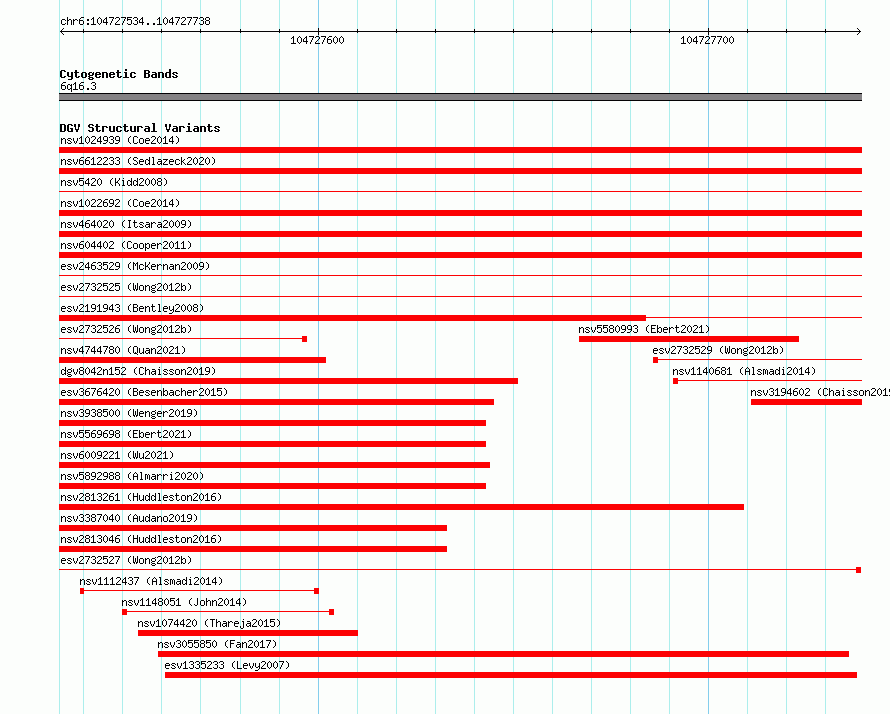
Task: Open esv1335233 (Levy2007) variant
Action: pos(227,665)
